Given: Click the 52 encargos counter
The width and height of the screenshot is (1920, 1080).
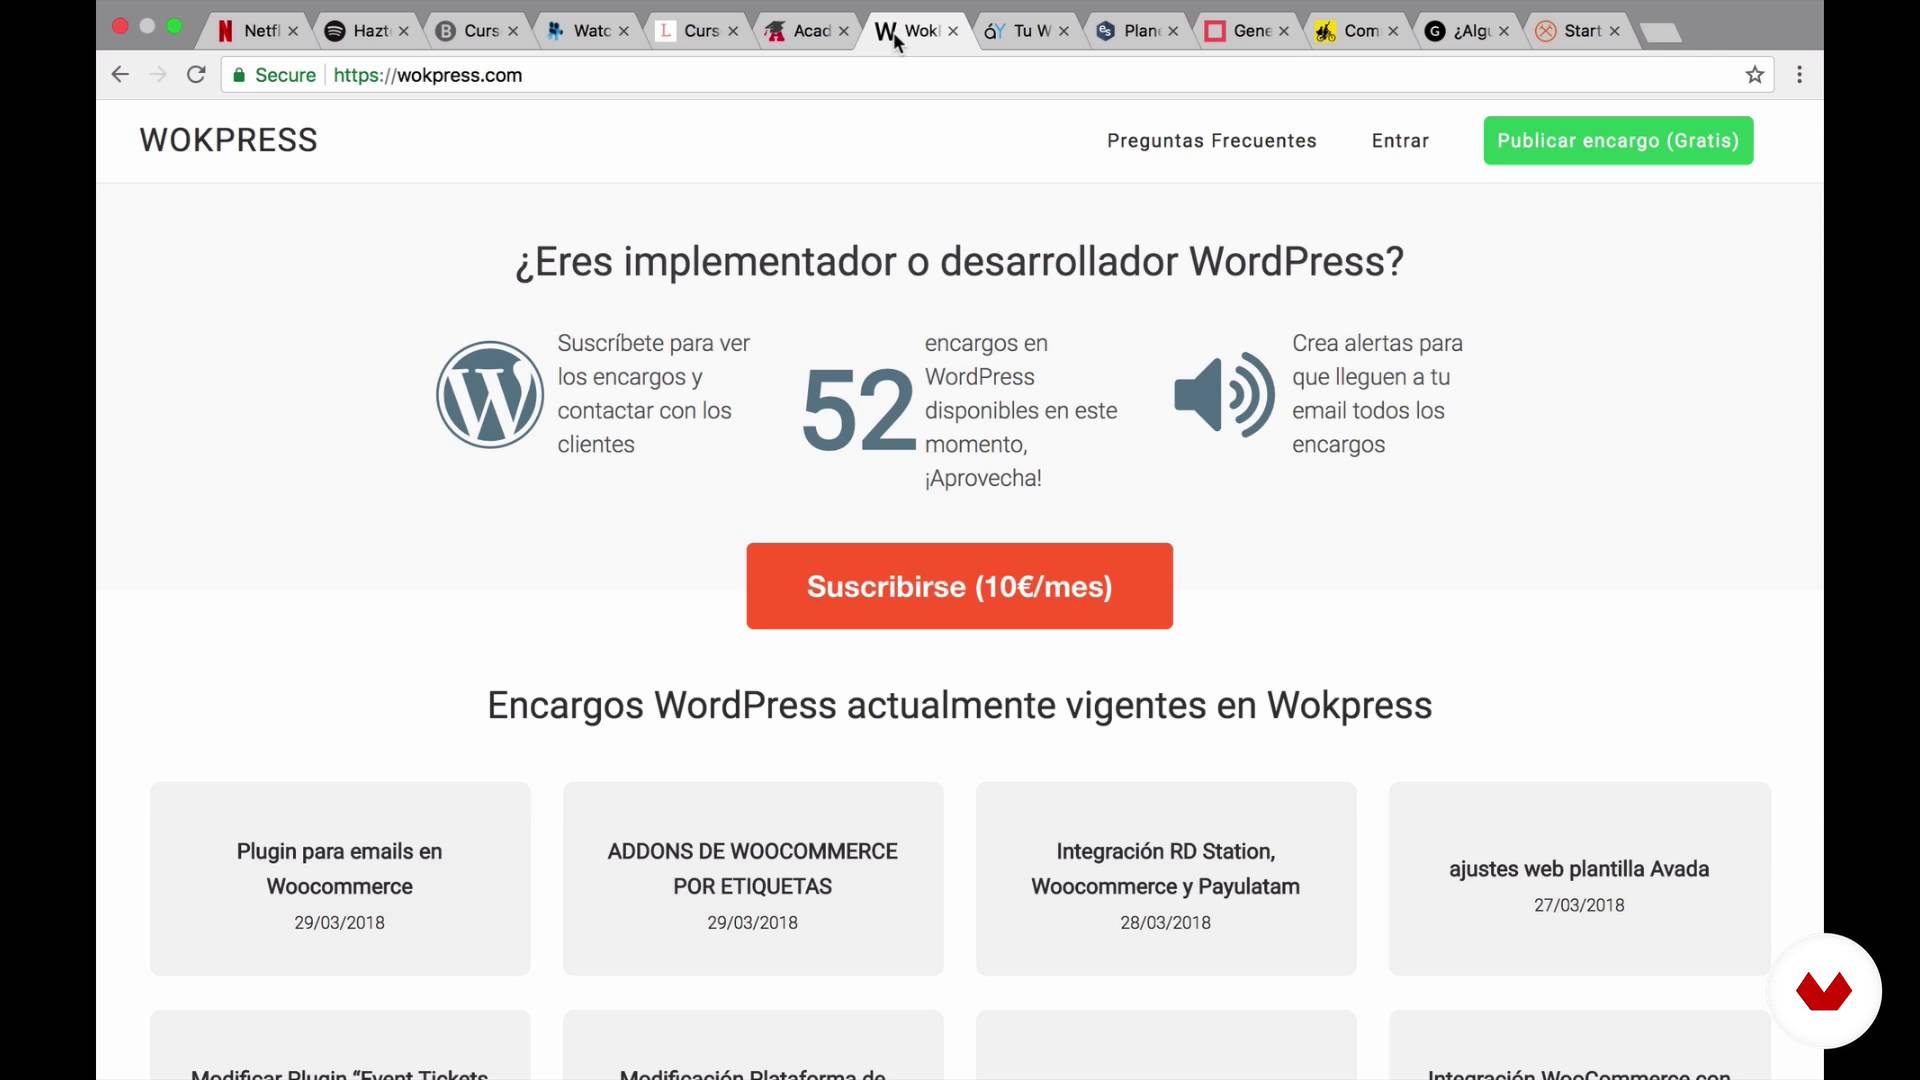Looking at the screenshot, I should click(858, 410).
